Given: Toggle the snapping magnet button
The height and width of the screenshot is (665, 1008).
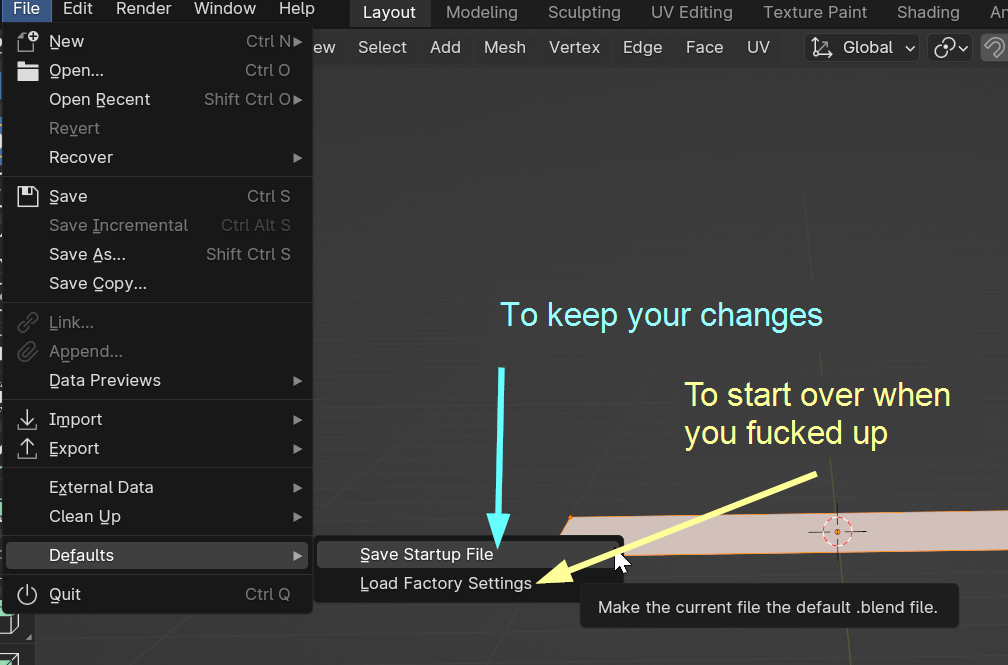Looking at the screenshot, I should (x=993, y=48).
